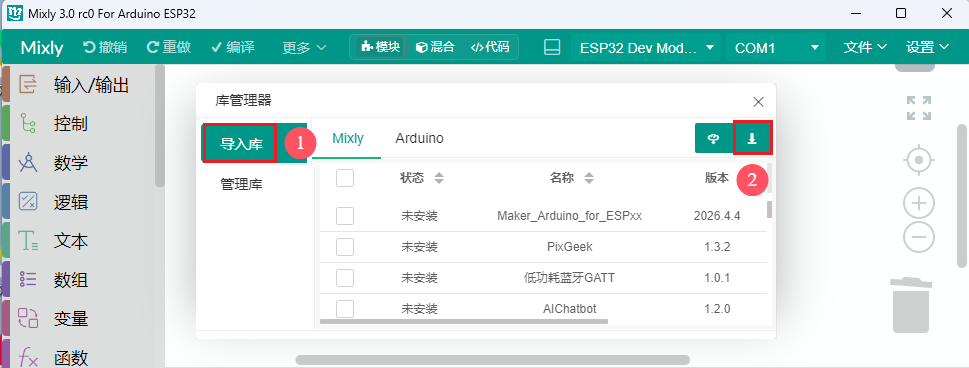This screenshot has width=969, height=368.
Task: Open the 文件 menu
Action: pyautogui.click(x=865, y=47)
